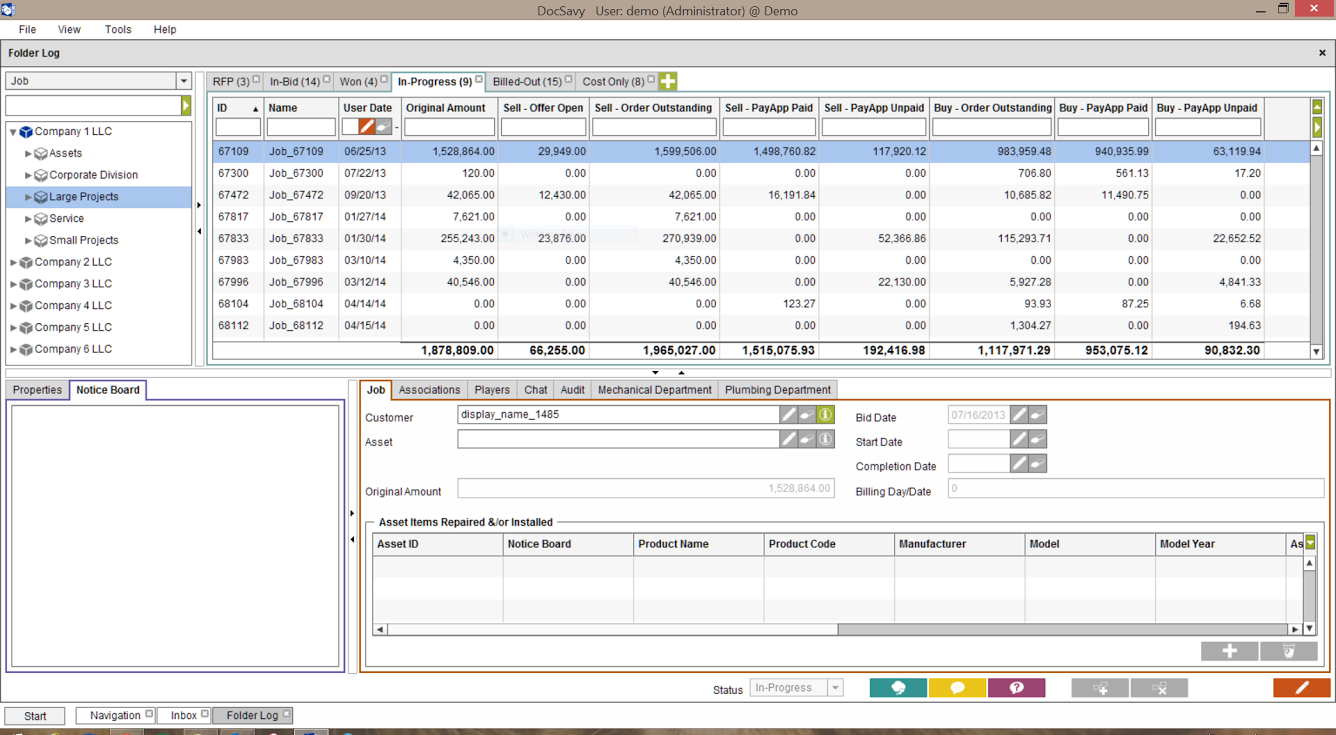Click the yellow comment bubble button
Screen dimensions: 1336x735
pos(957,688)
